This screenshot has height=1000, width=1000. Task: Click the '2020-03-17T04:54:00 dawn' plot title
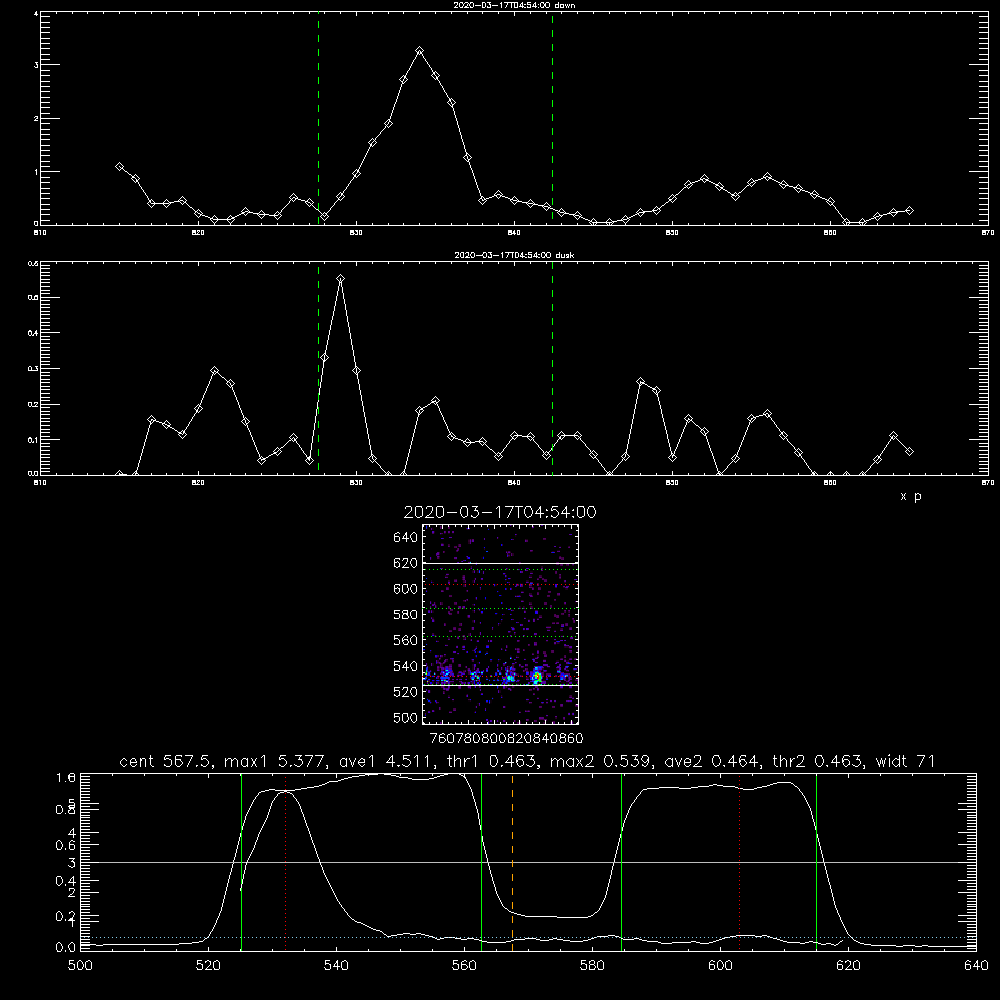point(514,5)
